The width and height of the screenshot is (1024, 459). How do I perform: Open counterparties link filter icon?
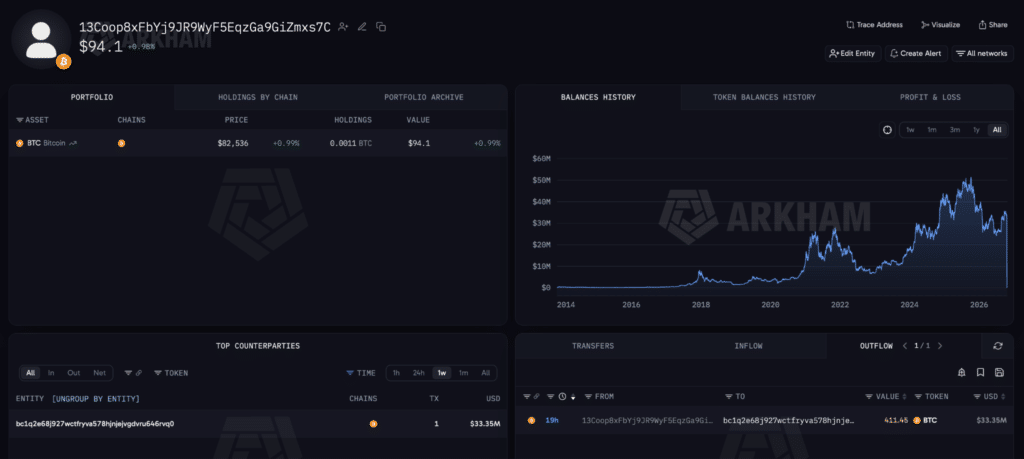click(x=133, y=373)
